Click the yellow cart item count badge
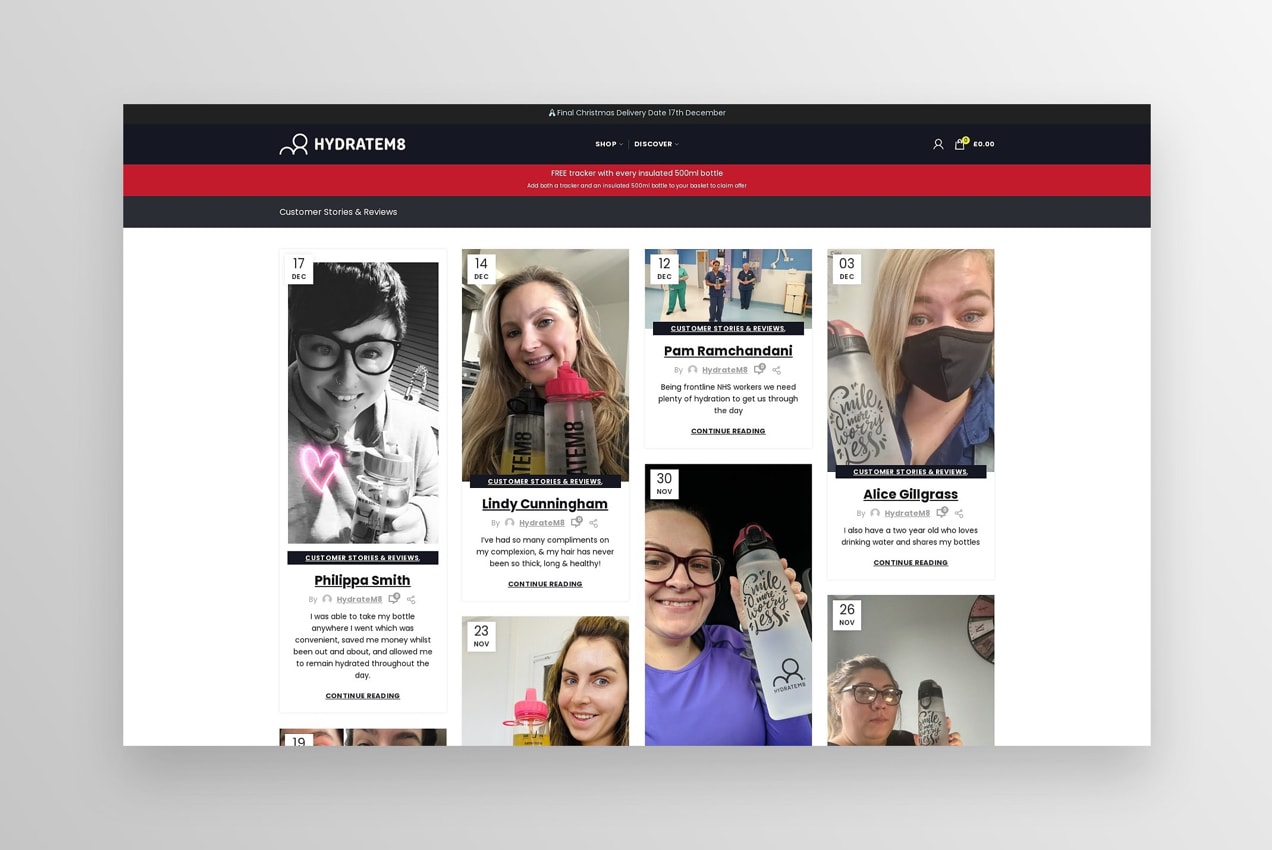1272x850 pixels. (x=964, y=138)
